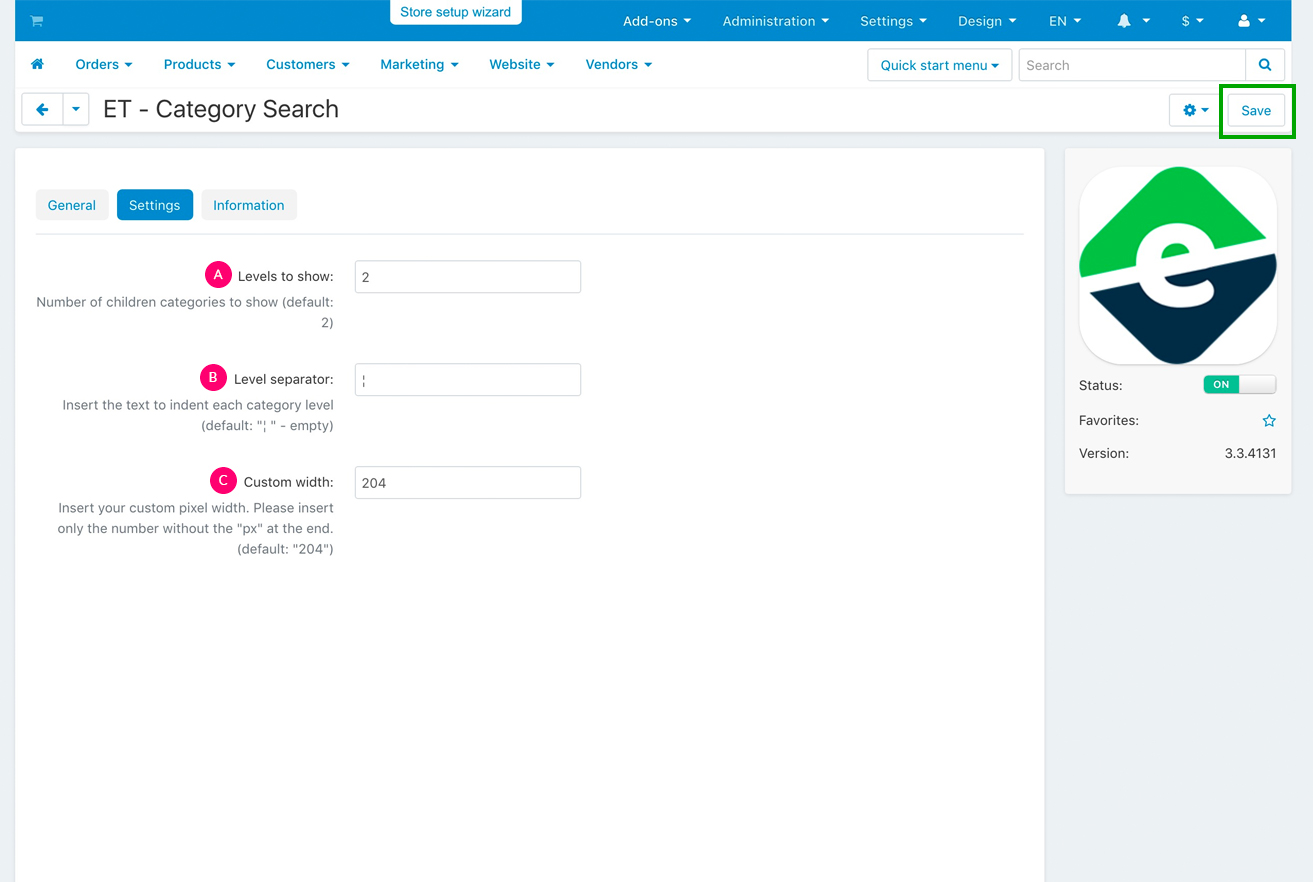Switch to the Information tab
Viewport: 1313px width, 882px height.
[x=248, y=205]
